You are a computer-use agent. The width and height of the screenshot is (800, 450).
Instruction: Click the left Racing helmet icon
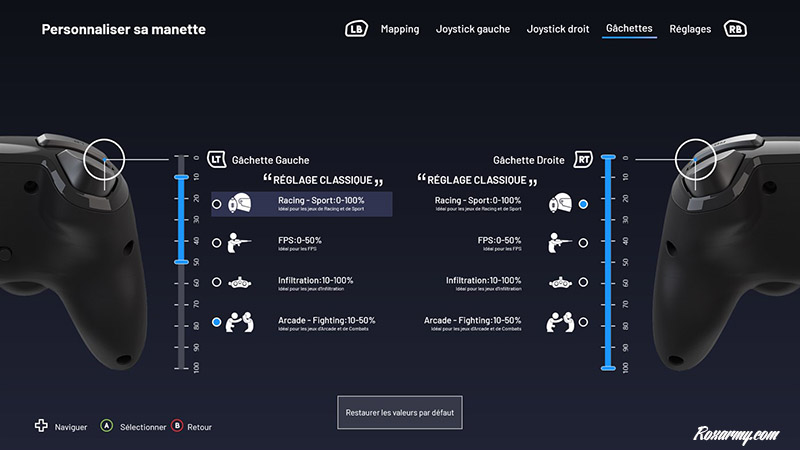(241, 204)
